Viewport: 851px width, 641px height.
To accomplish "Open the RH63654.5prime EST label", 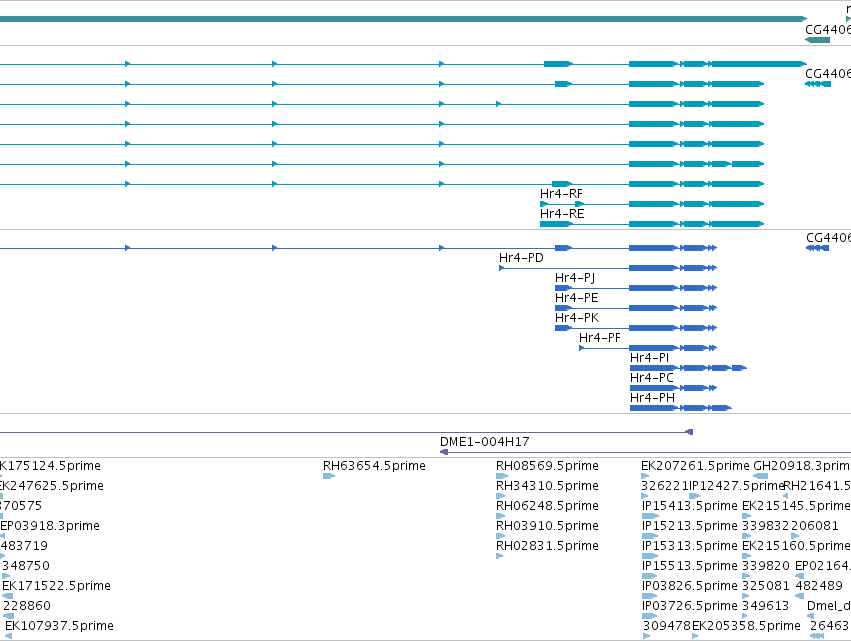I will (x=374, y=466).
